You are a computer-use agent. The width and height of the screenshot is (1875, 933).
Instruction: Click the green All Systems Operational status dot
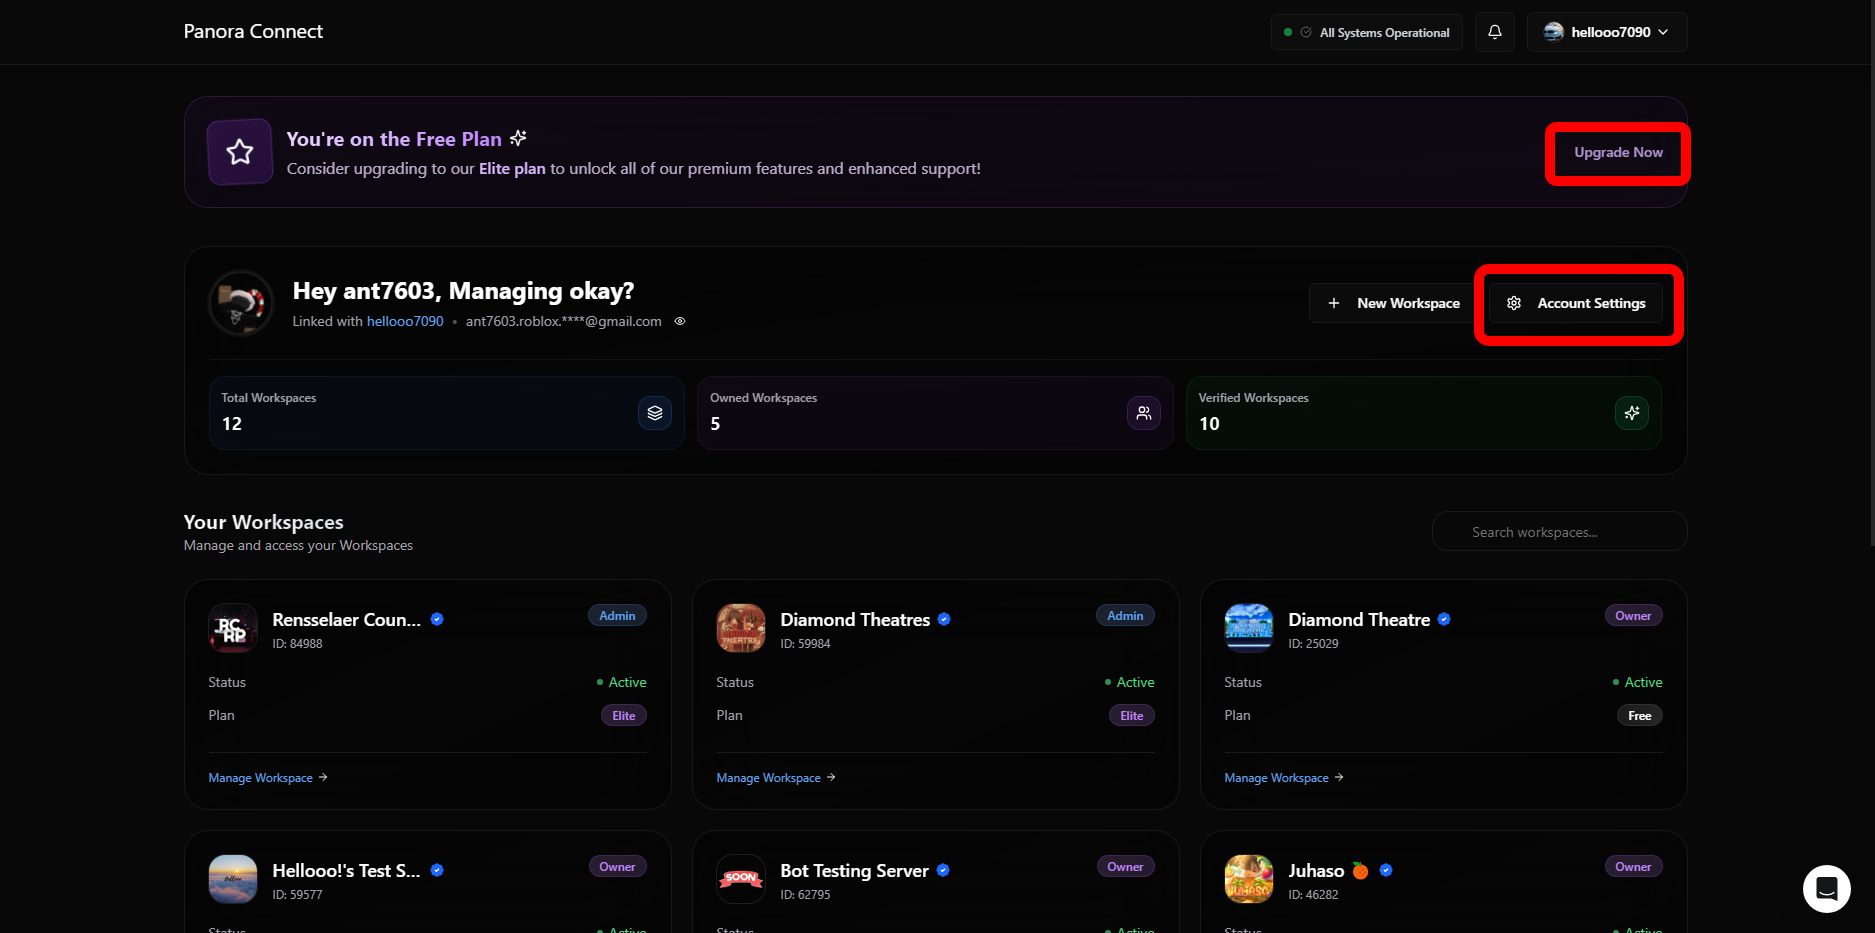pos(1287,31)
